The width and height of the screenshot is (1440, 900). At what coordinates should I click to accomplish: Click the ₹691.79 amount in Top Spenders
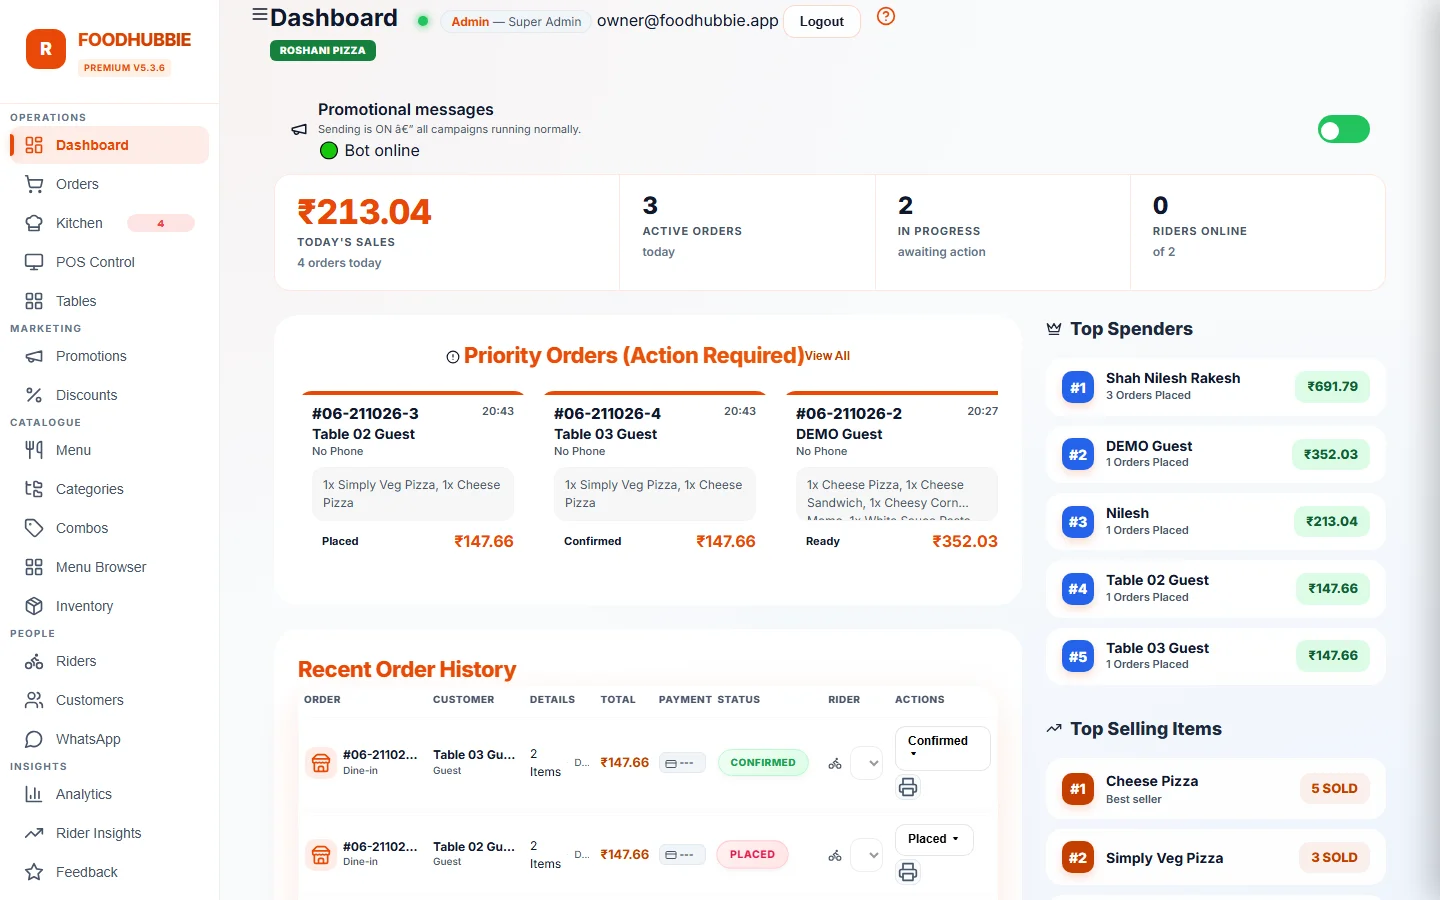click(x=1333, y=387)
